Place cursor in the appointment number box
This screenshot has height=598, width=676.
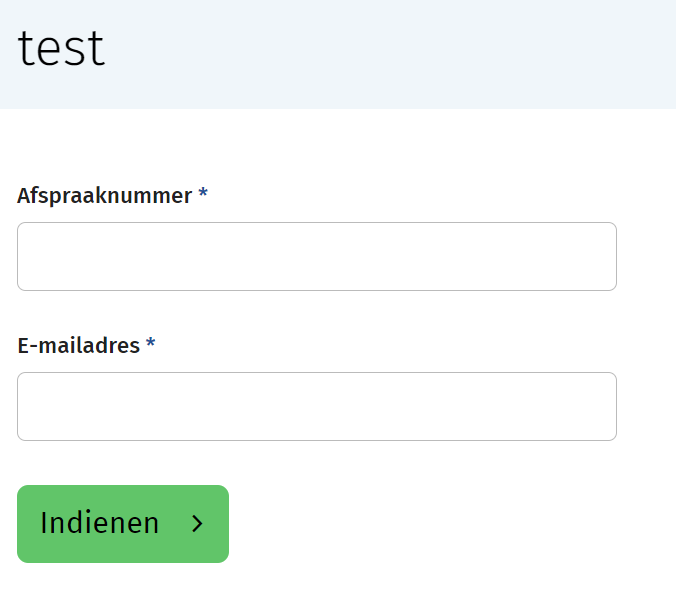point(316,257)
